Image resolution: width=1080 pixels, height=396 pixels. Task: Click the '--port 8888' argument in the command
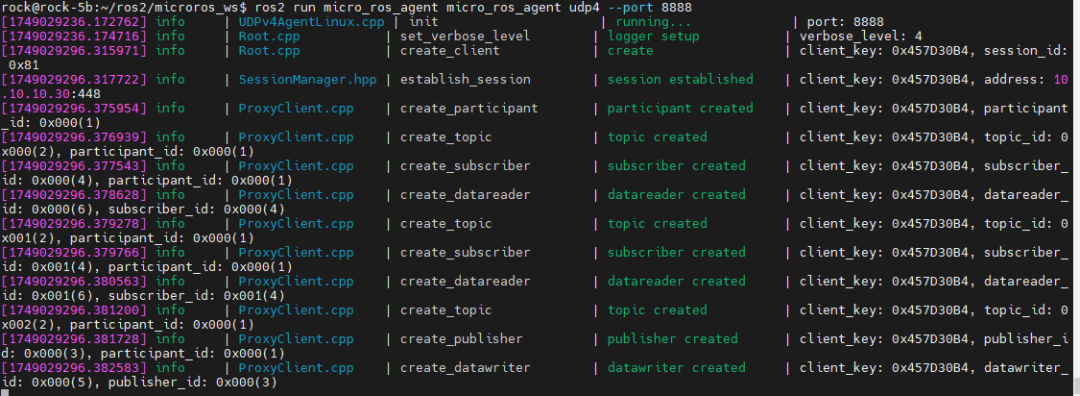650,7
